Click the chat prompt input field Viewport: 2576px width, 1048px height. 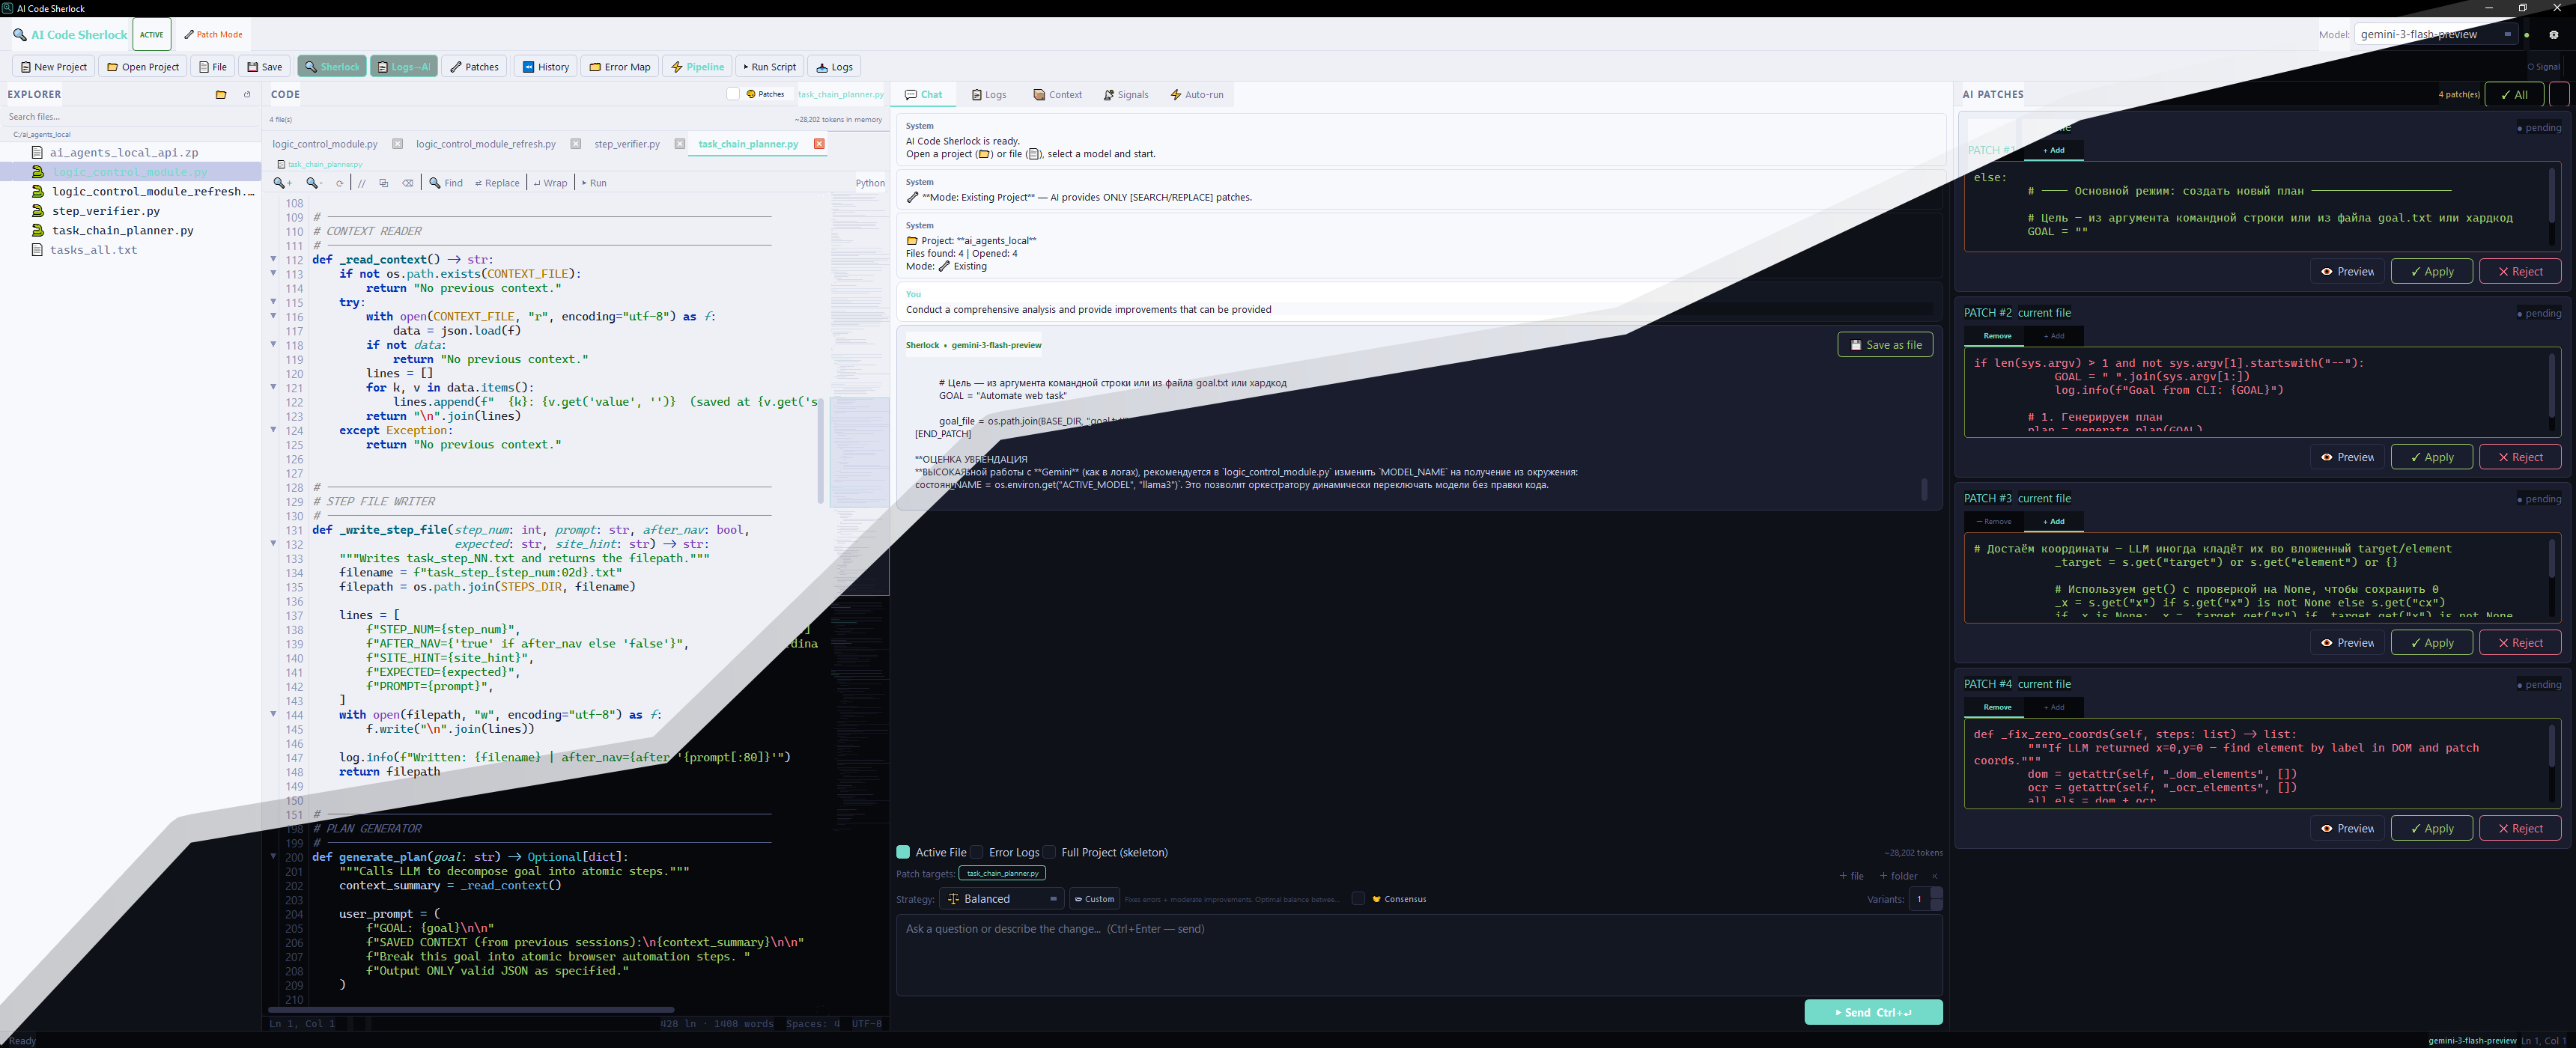tap(1418, 954)
